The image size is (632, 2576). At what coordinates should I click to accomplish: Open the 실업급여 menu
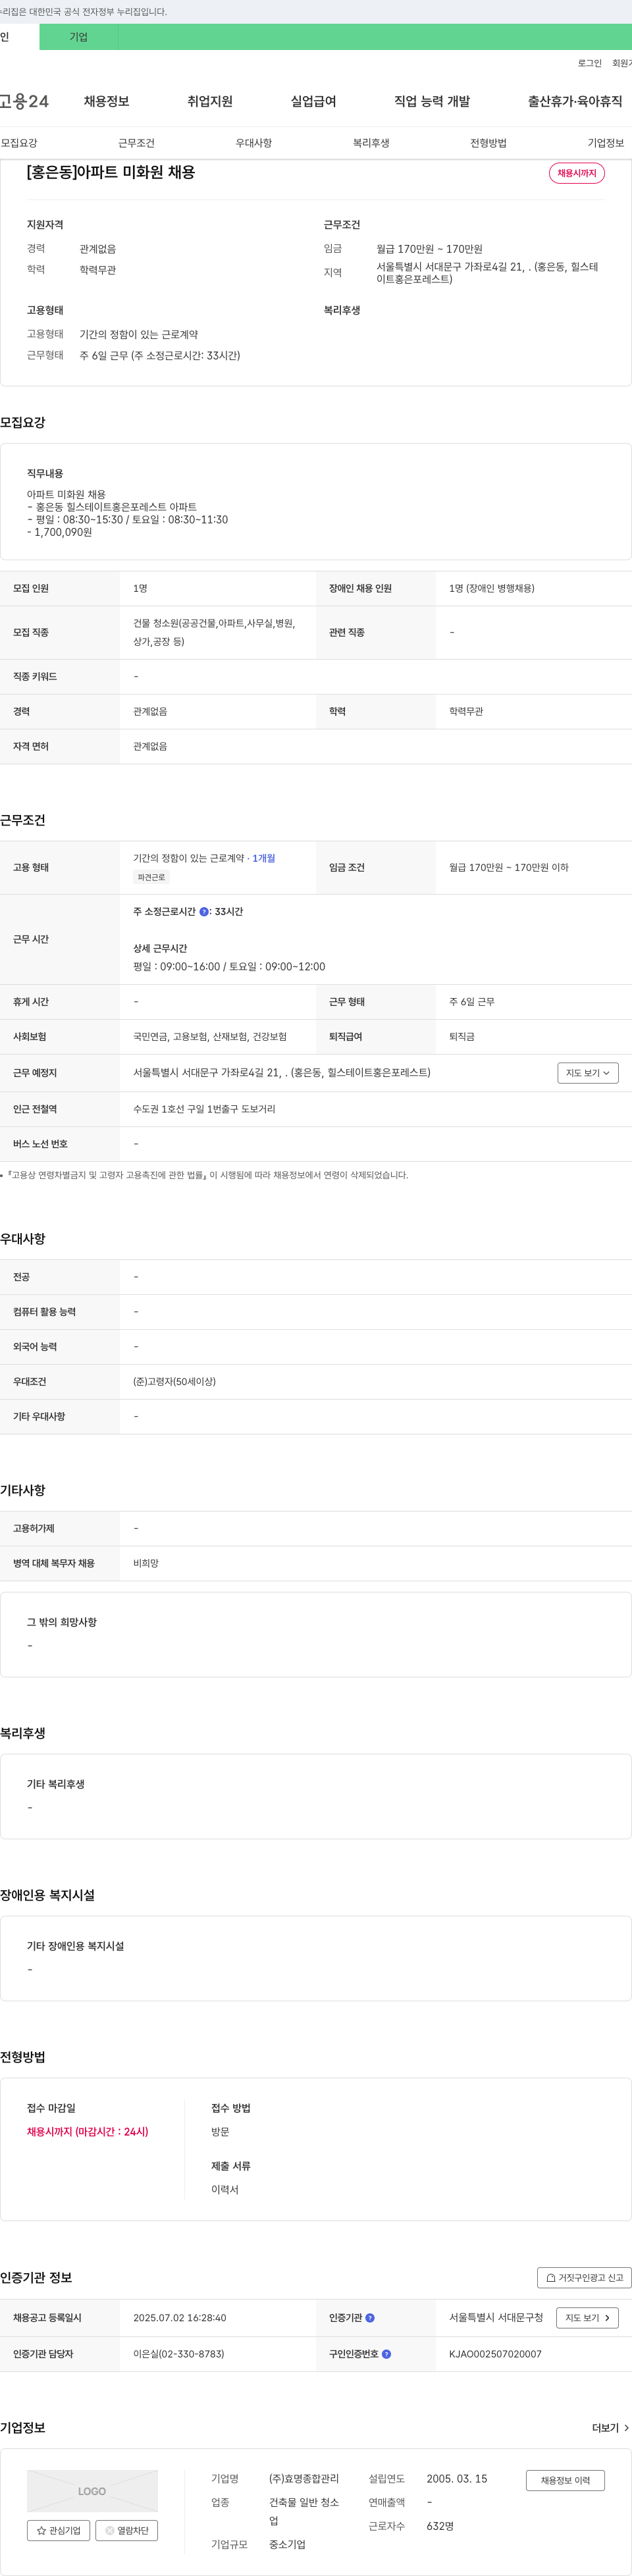coord(313,101)
